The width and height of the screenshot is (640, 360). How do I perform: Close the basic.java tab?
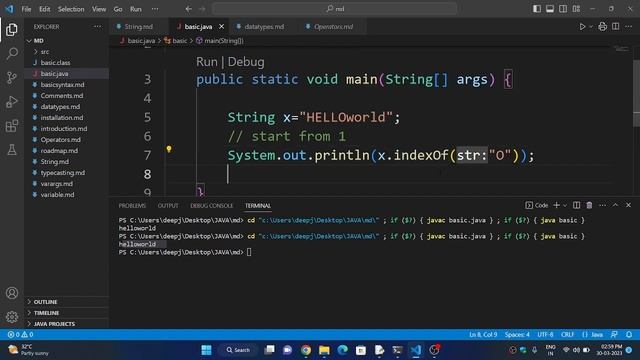[x=221, y=27]
